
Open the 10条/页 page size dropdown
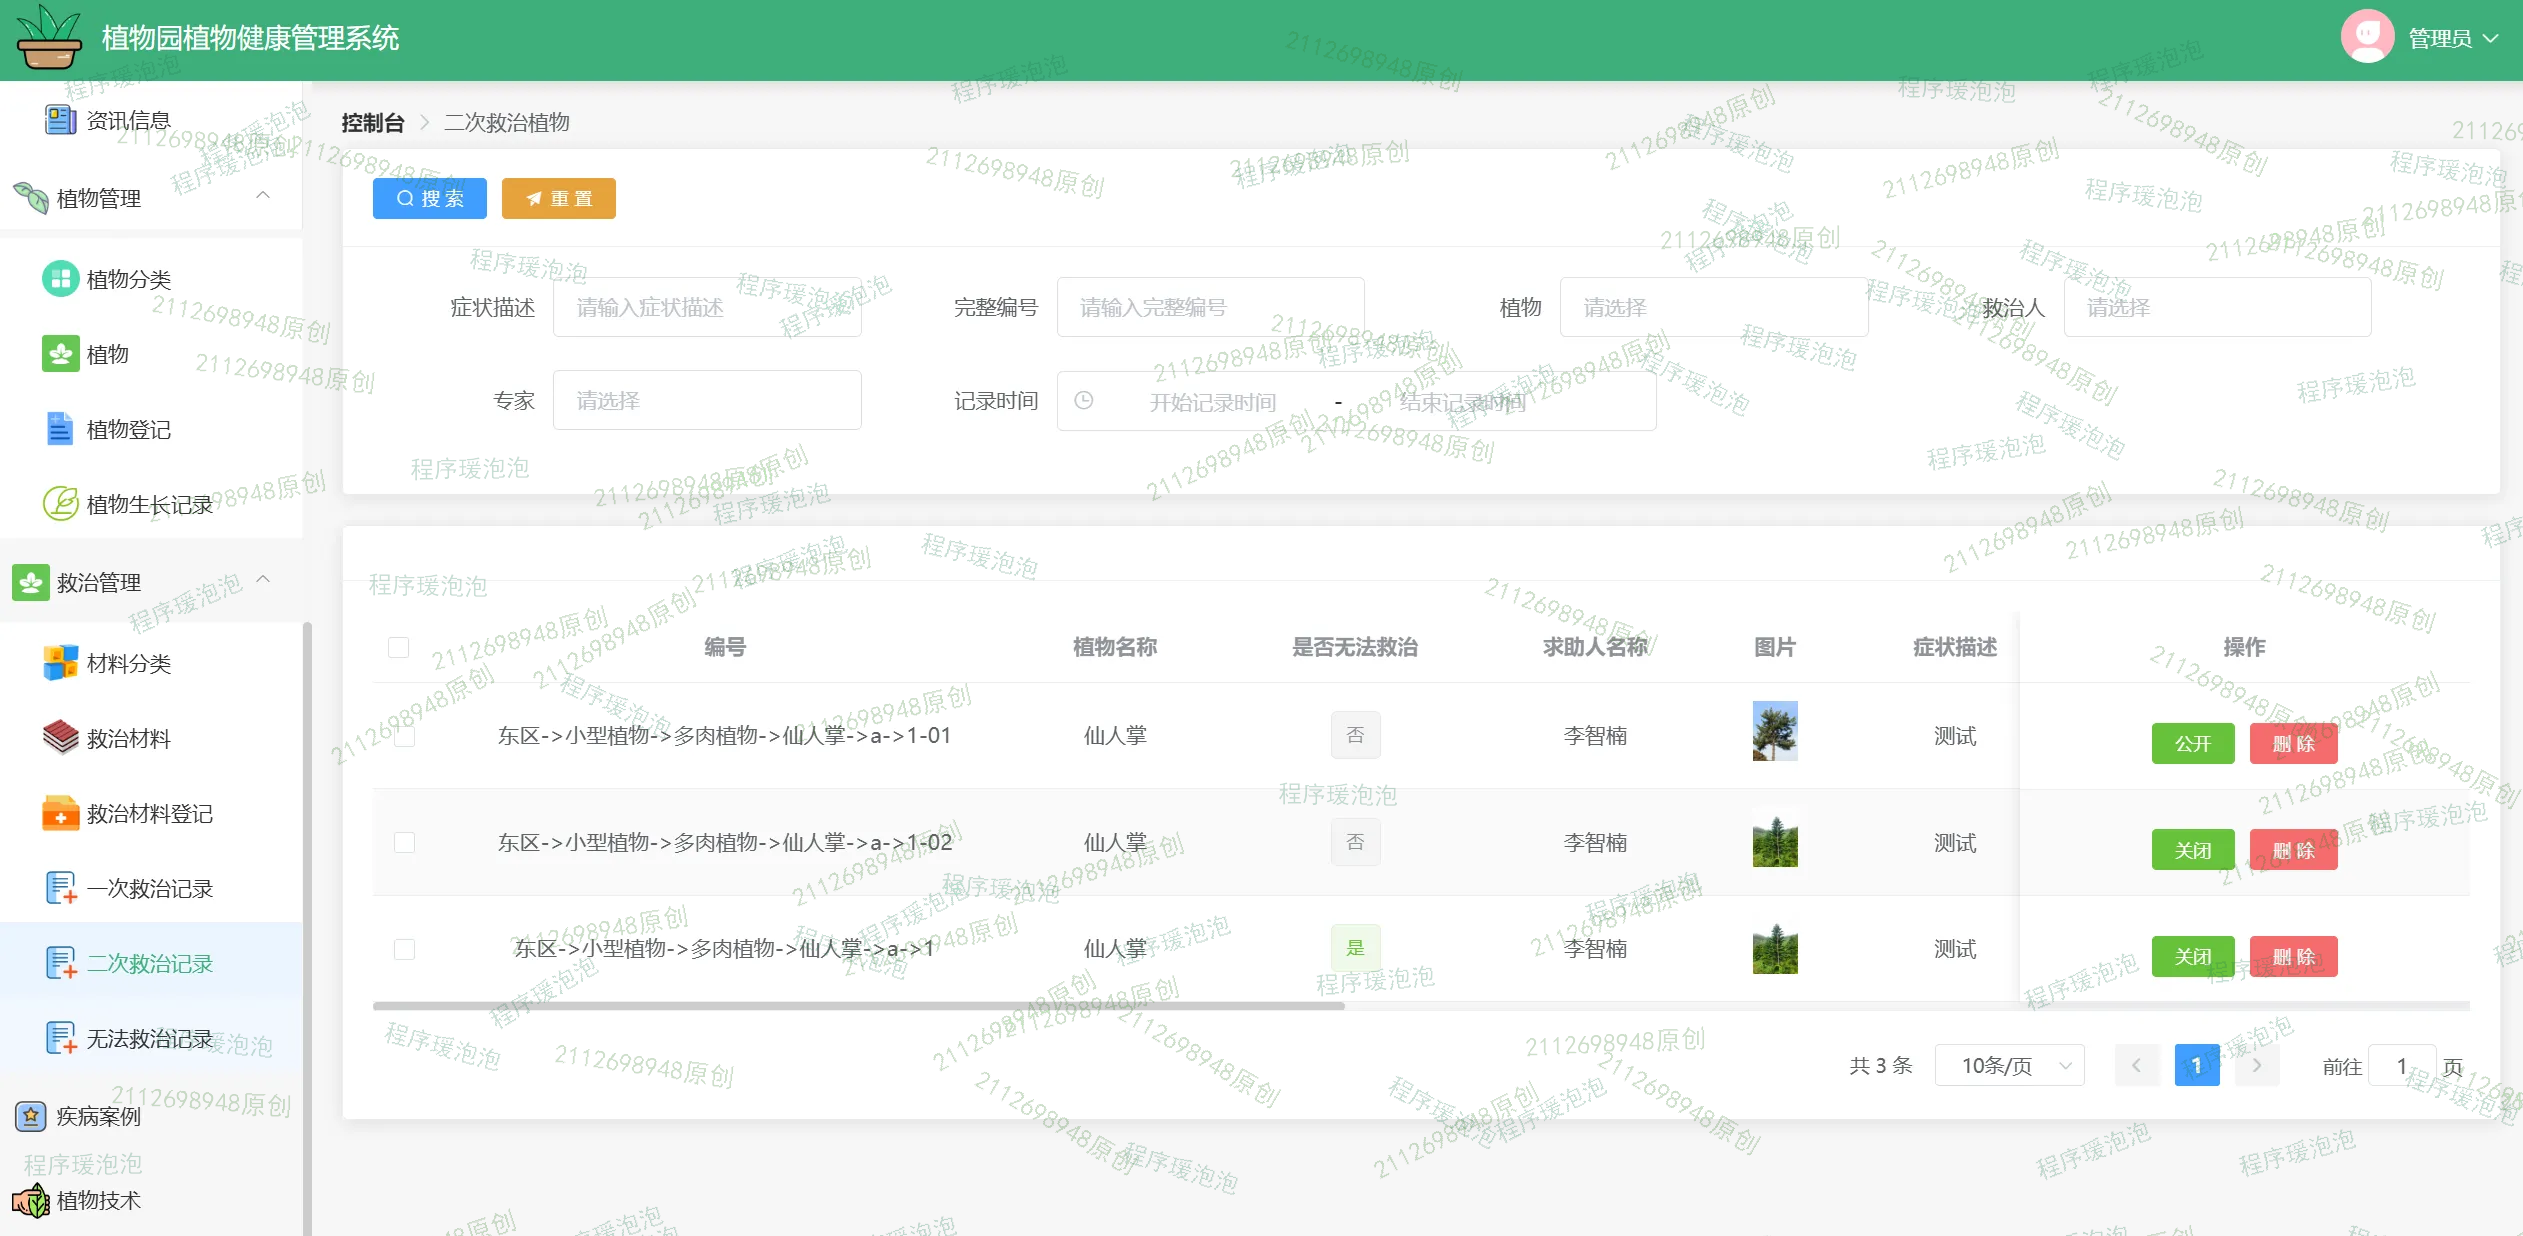point(2009,1065)
